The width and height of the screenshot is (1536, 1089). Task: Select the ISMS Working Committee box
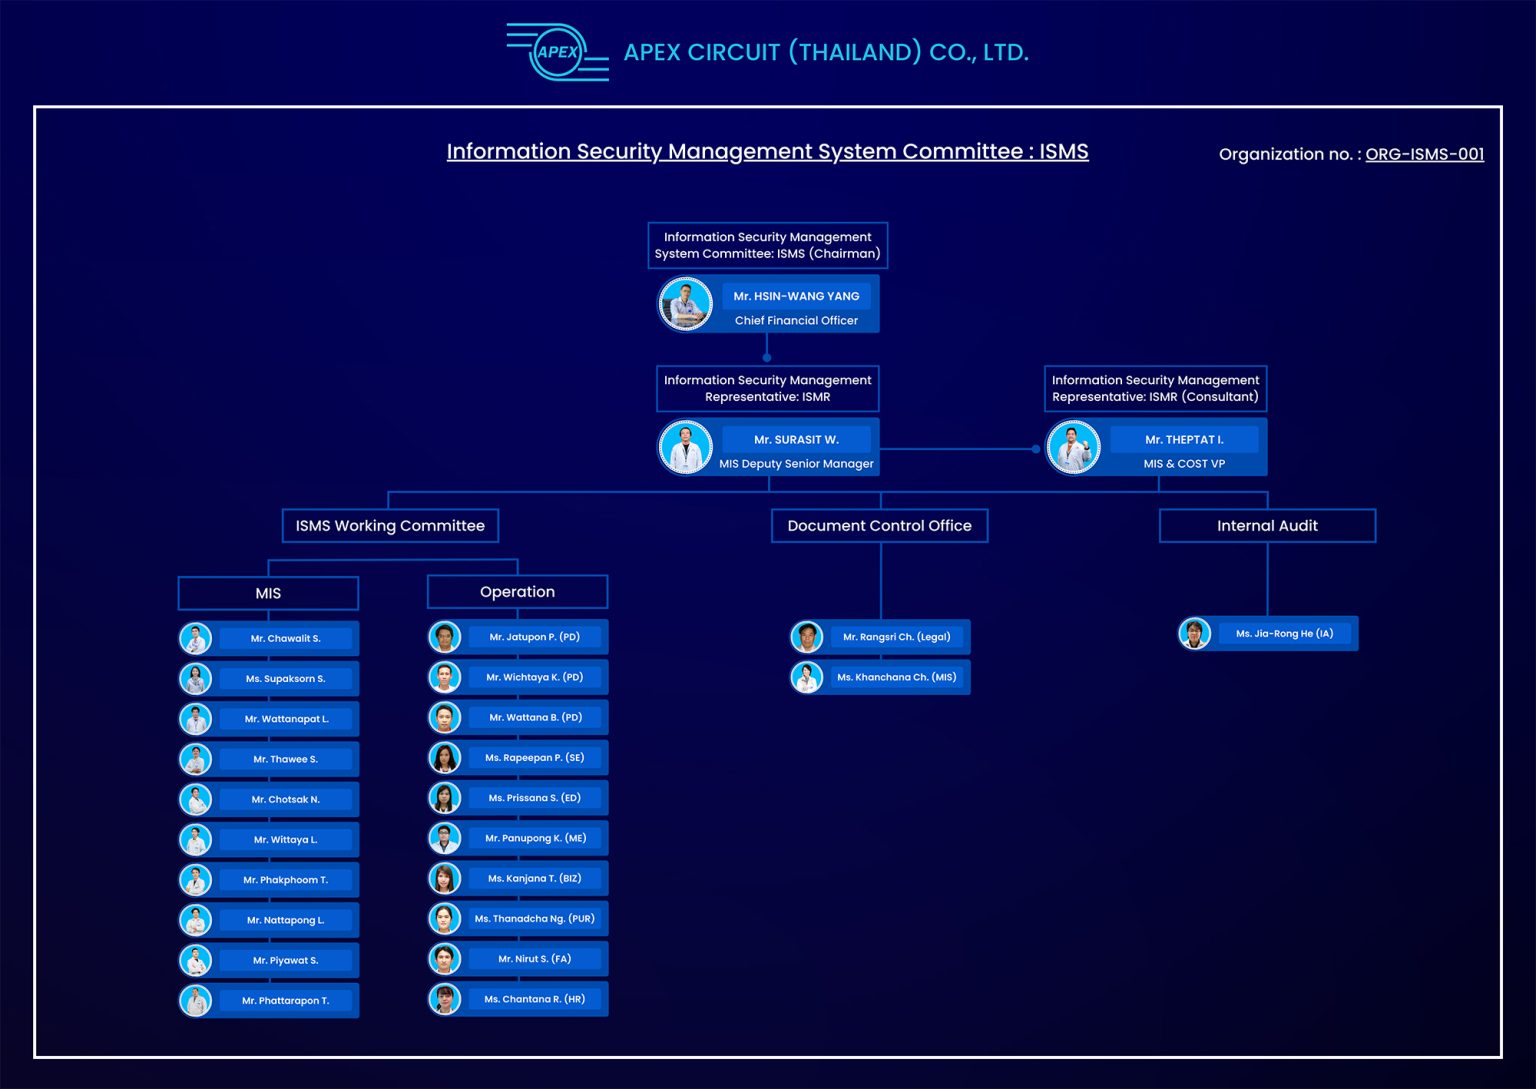(390, 526)
